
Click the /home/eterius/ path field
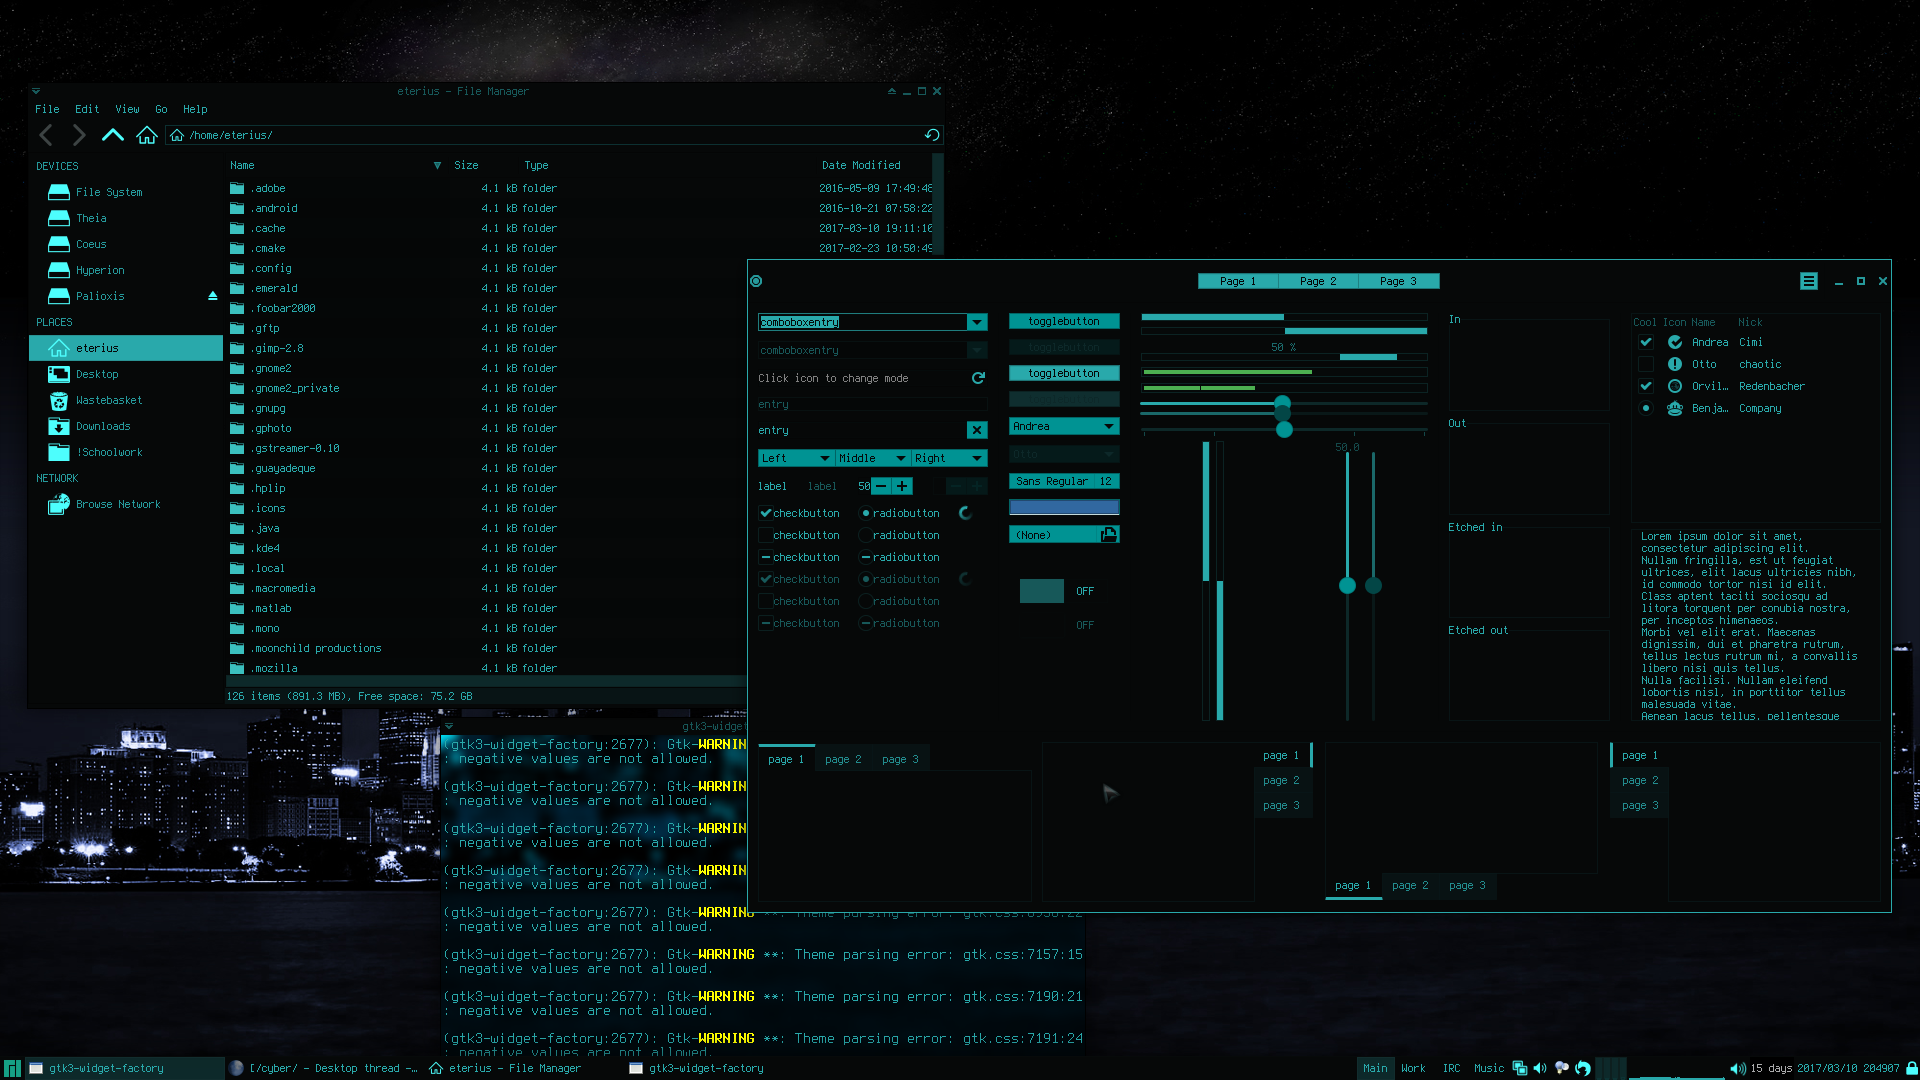coord(555,135)
